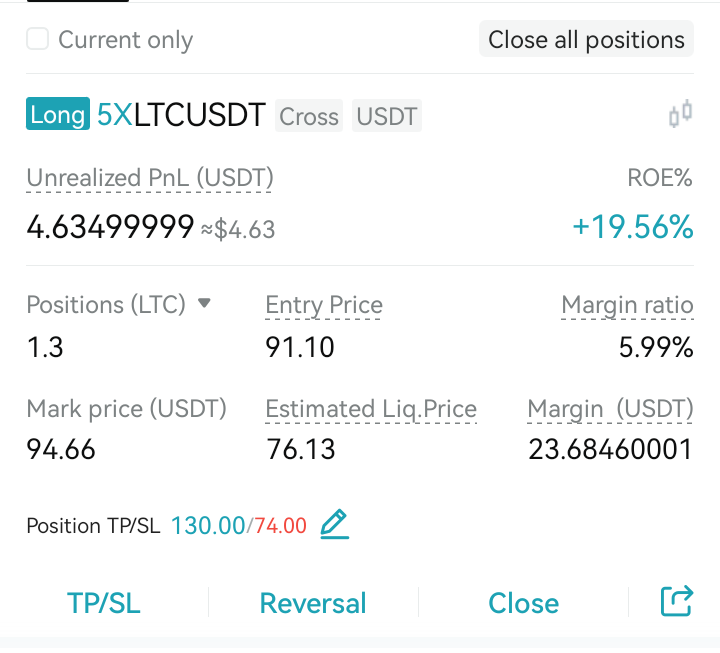The image size is (720, 653).
Task: Open the 5XLTCUSDT pair name
Action: tap(181, 114)
